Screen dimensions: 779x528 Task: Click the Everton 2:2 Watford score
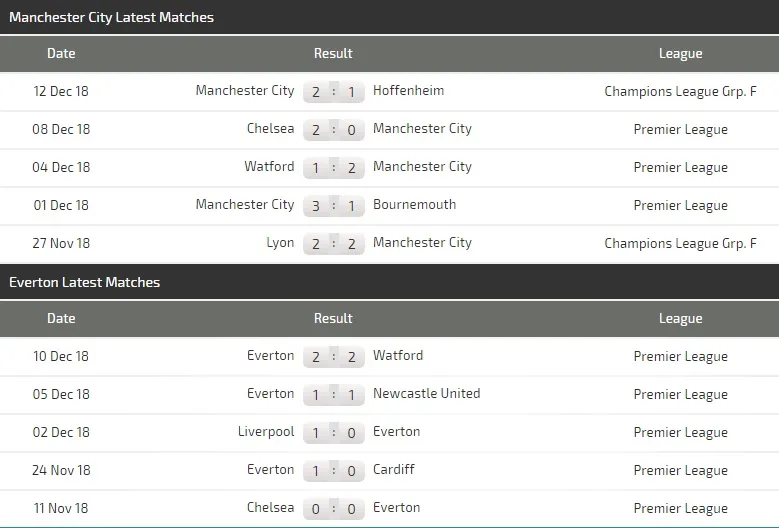[x=333, y=358]
